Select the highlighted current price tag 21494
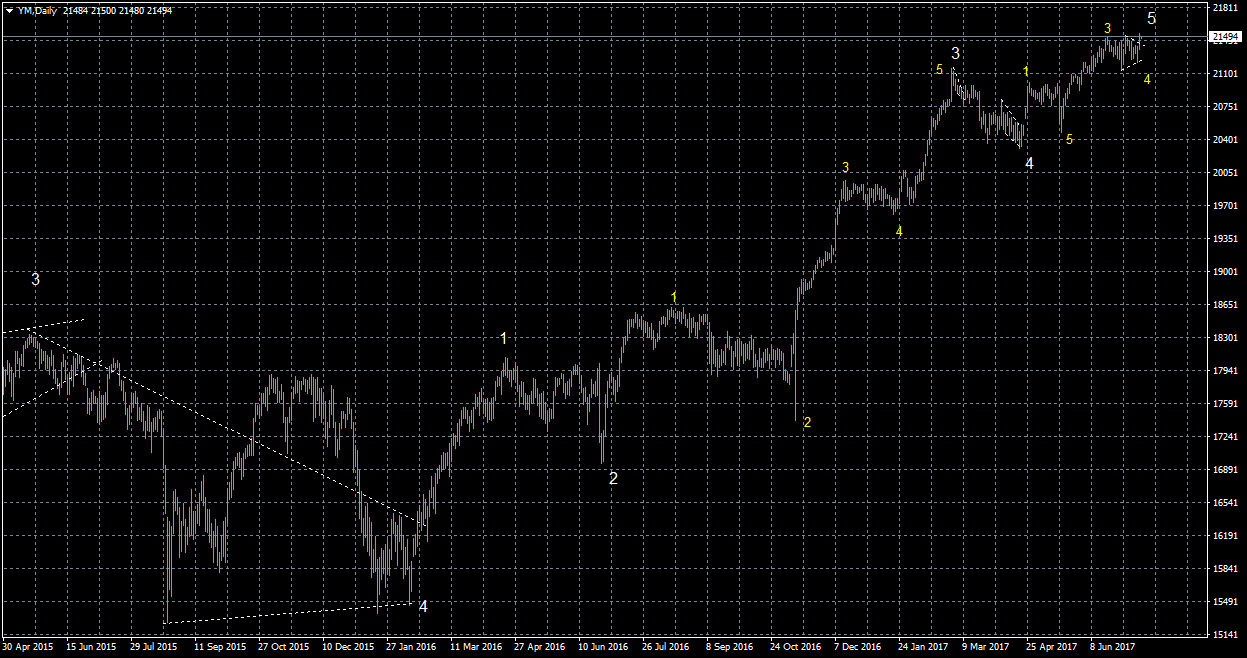The image size is (1247, 658). click(1224, 38)
